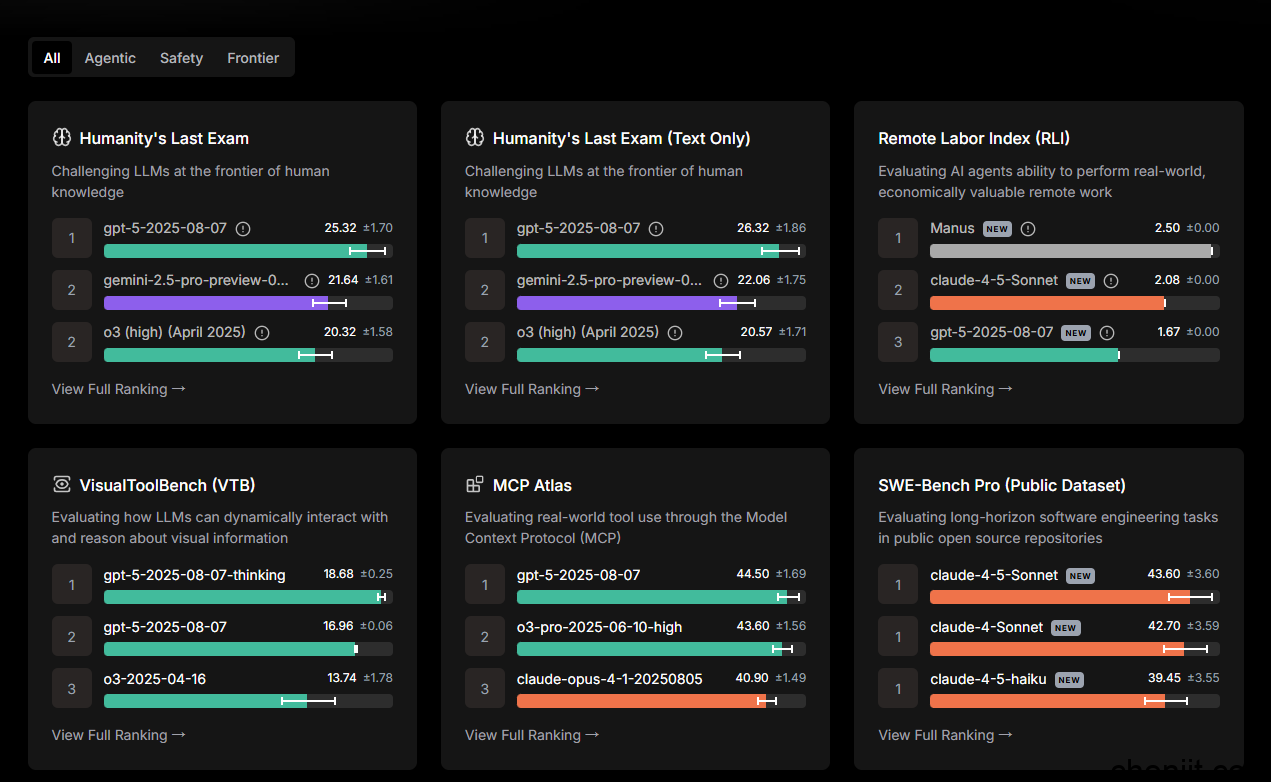Open View Full Ranking for MCP Atlas
1271x782 pixels.
[532, 735]
